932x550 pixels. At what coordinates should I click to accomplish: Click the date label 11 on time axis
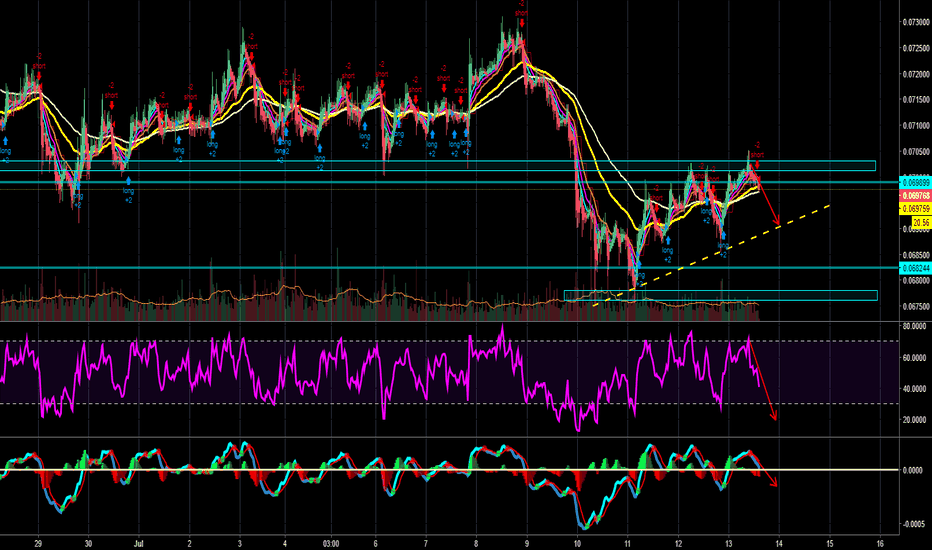(628, 543)
